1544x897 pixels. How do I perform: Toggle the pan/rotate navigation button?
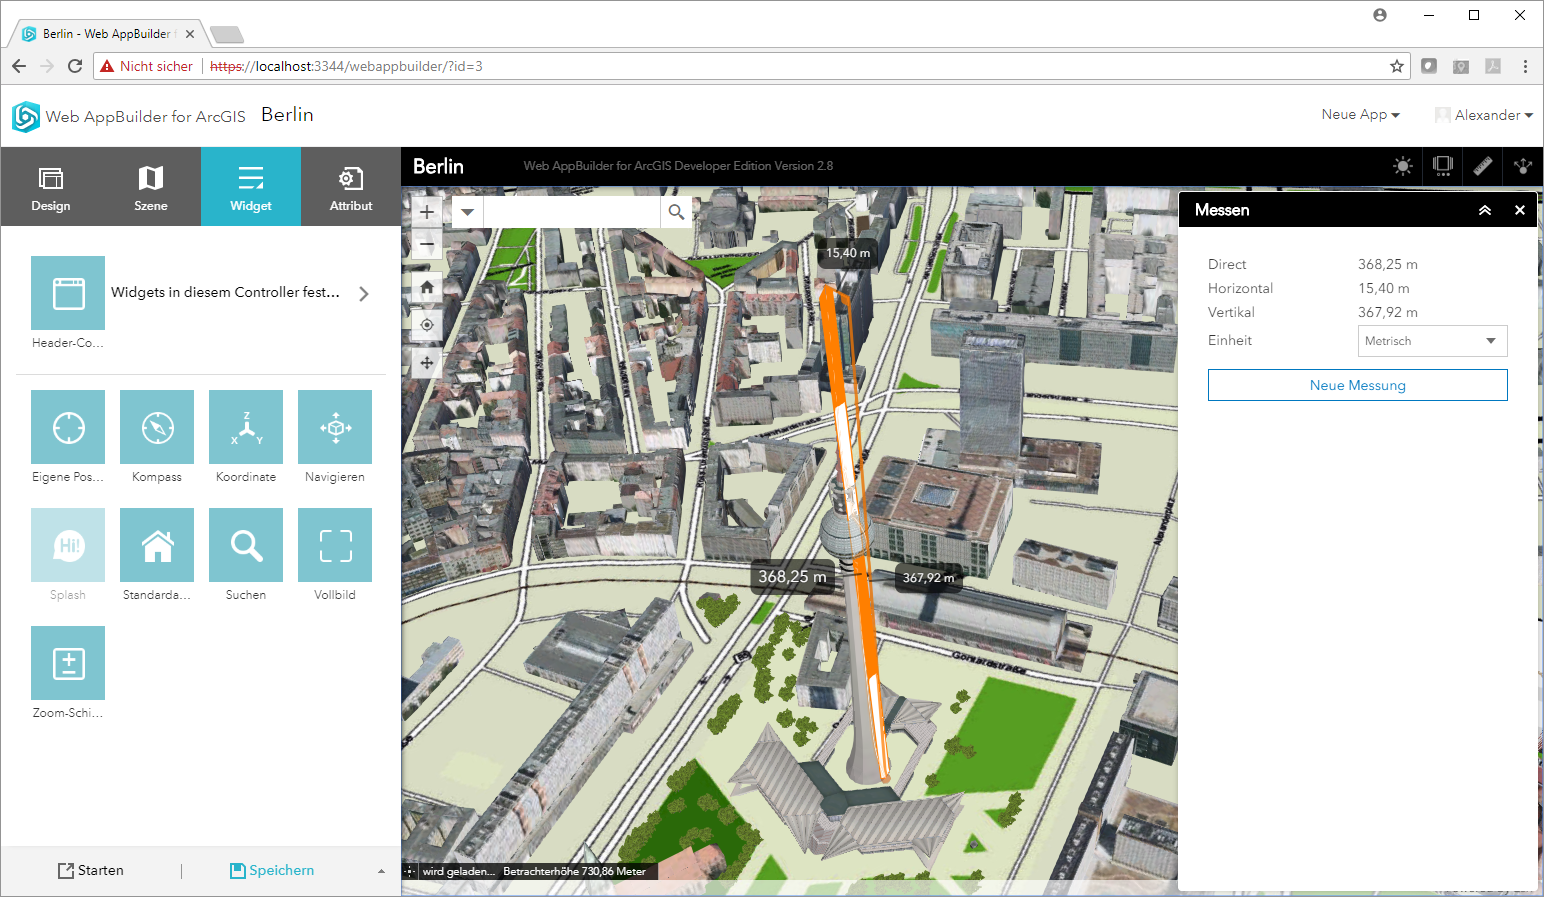point(427,363)
